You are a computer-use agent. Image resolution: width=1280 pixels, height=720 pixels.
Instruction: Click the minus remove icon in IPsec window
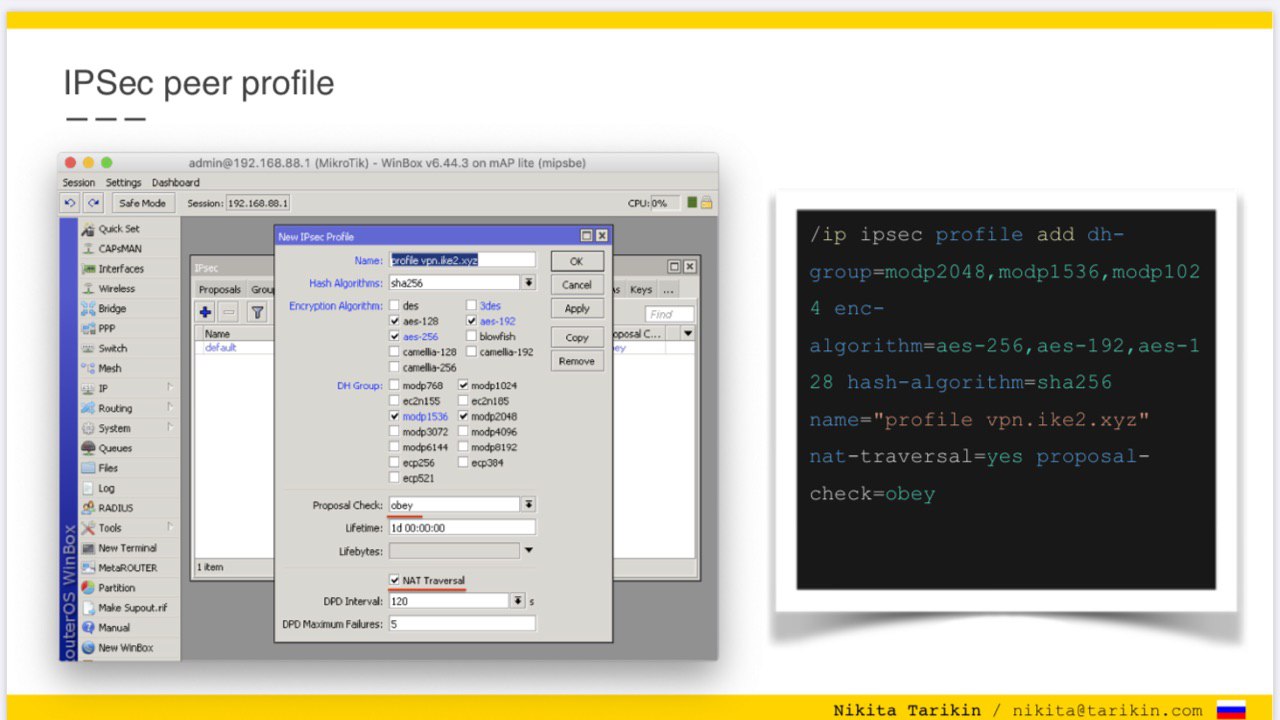point(229,313)
